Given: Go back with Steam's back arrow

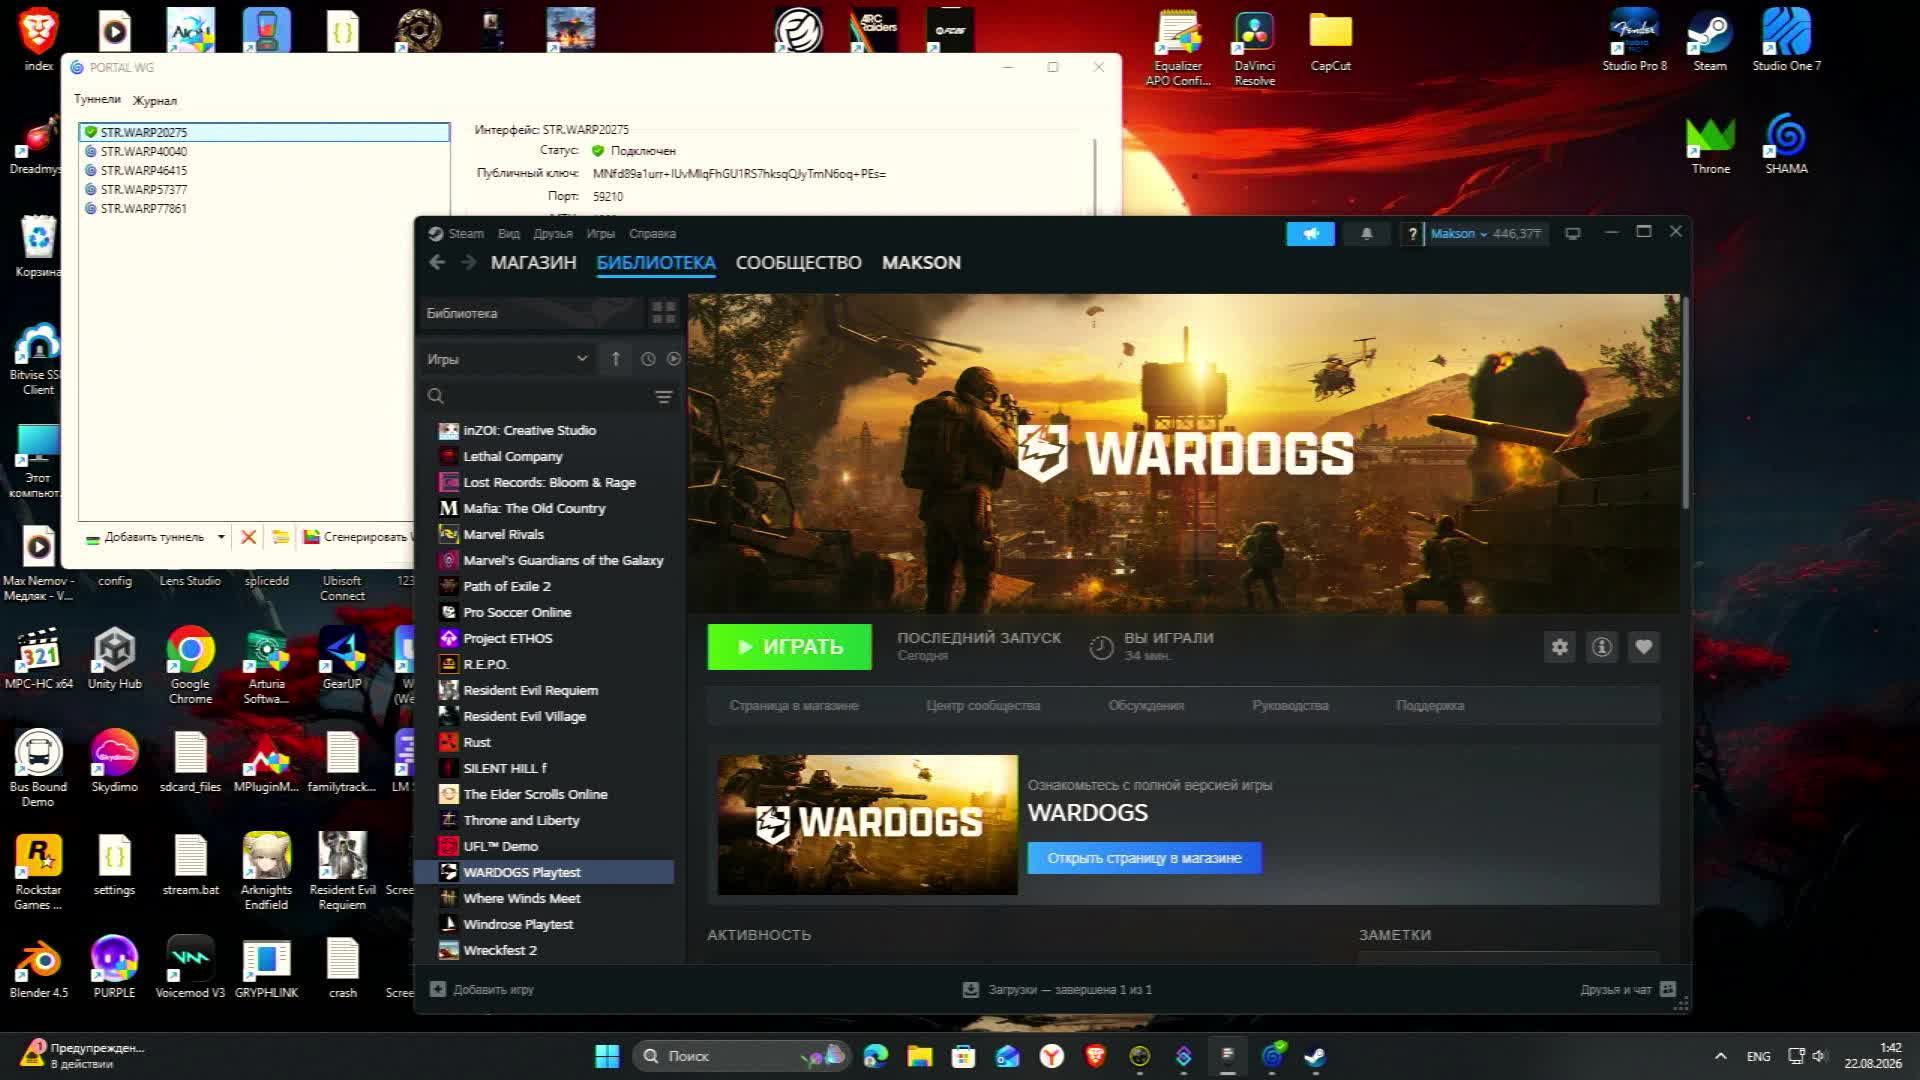Looking at the screenshot, I should [437, 262].
